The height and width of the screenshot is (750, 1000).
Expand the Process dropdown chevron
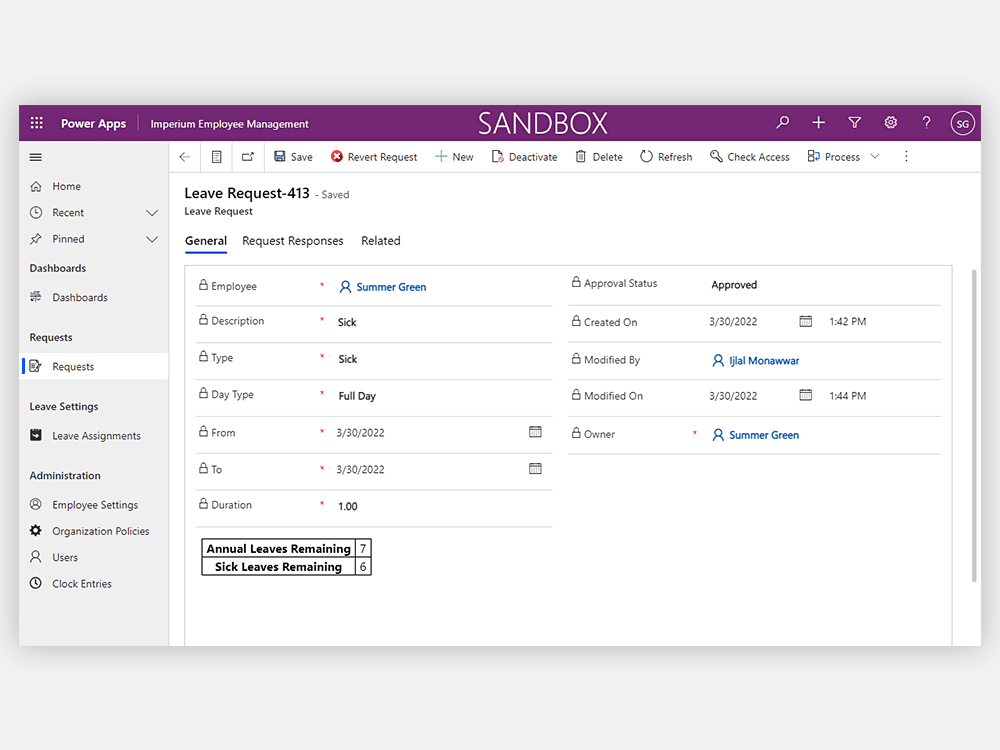(x=875, y=156)
